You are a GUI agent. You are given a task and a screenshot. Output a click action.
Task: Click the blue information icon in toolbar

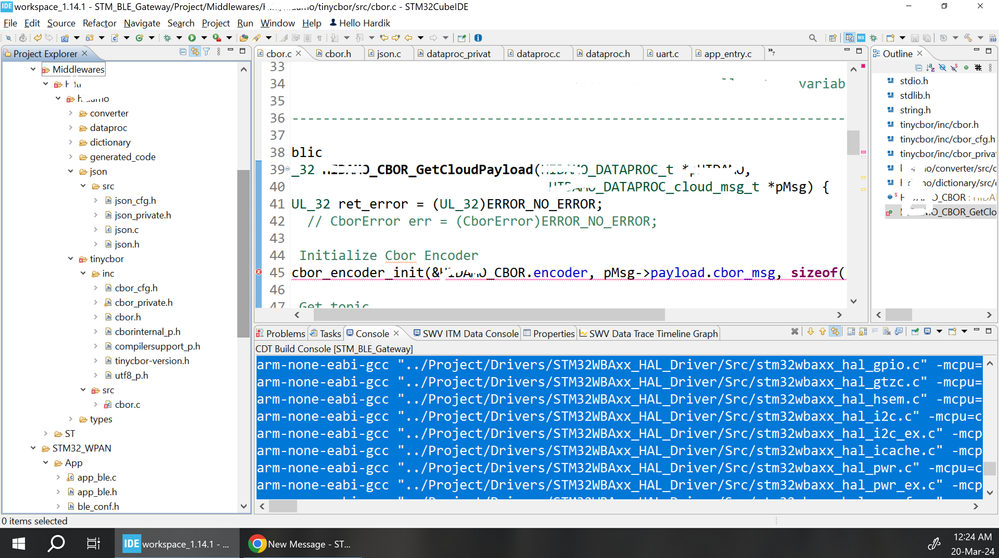(478, 38)
